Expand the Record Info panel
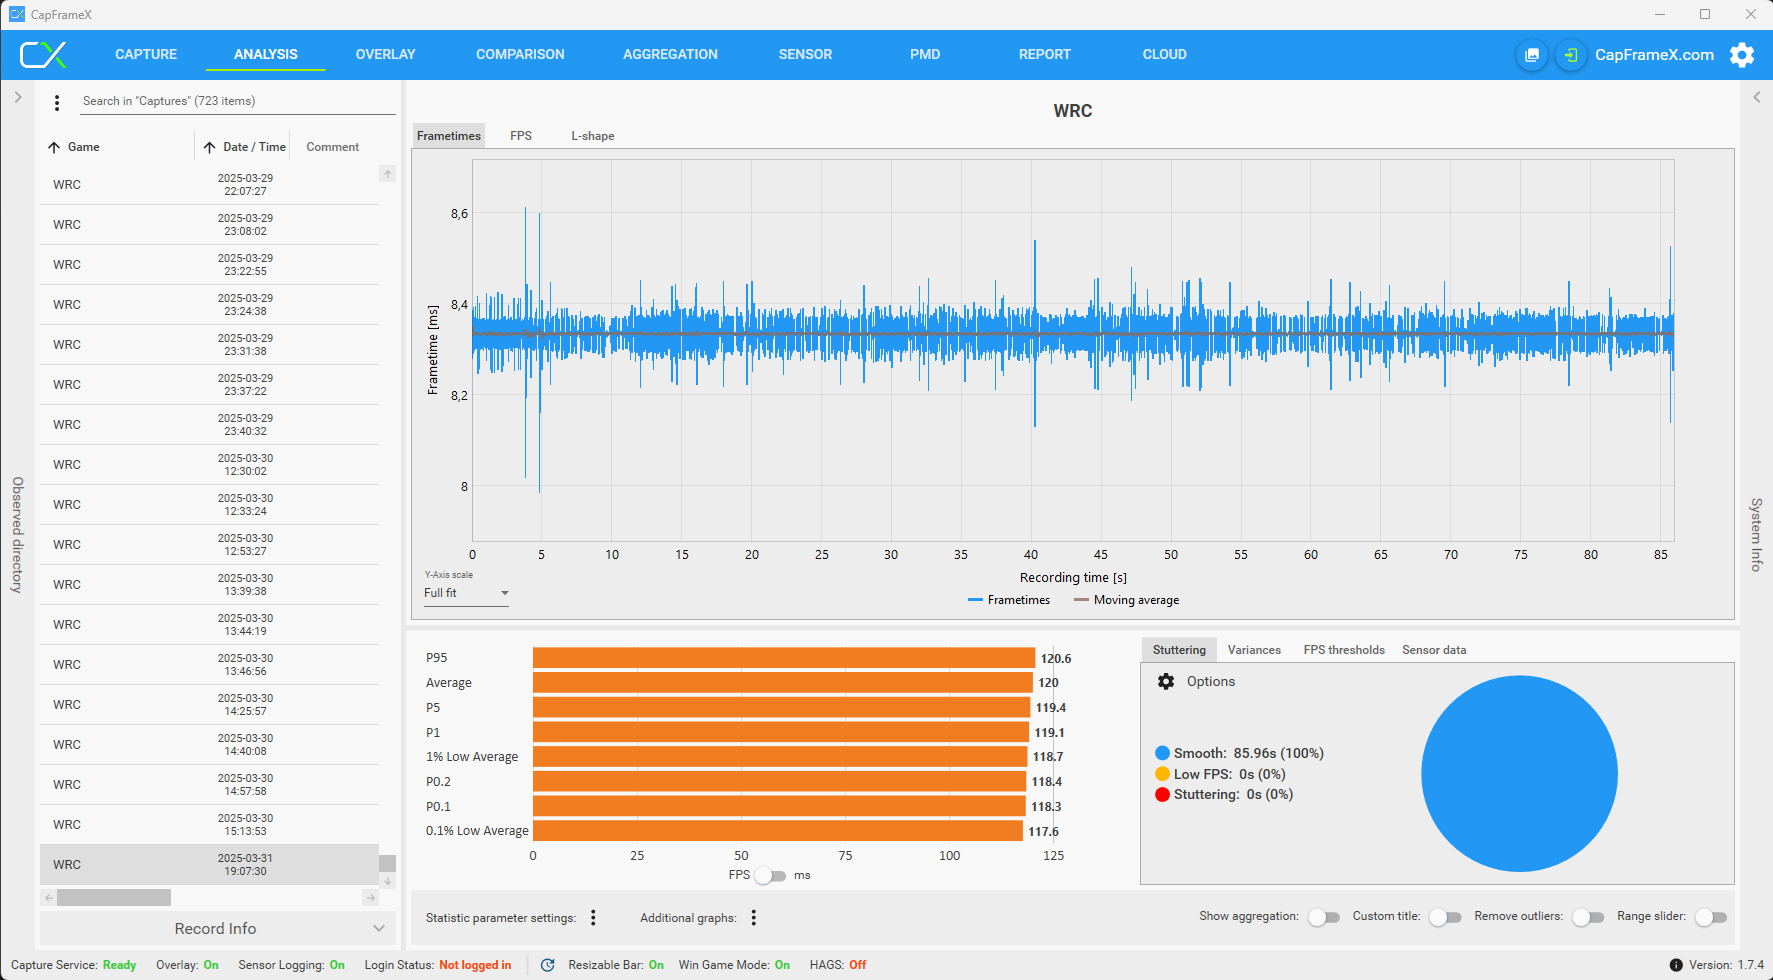Viewport: 1773px width, 980px height. (217, 929)
